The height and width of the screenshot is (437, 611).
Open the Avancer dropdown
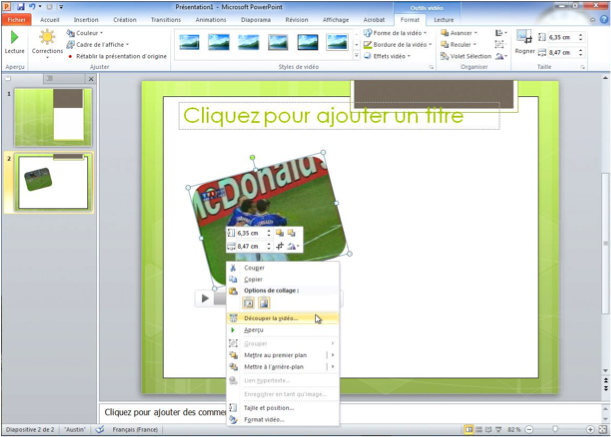(x=459, y=33)
